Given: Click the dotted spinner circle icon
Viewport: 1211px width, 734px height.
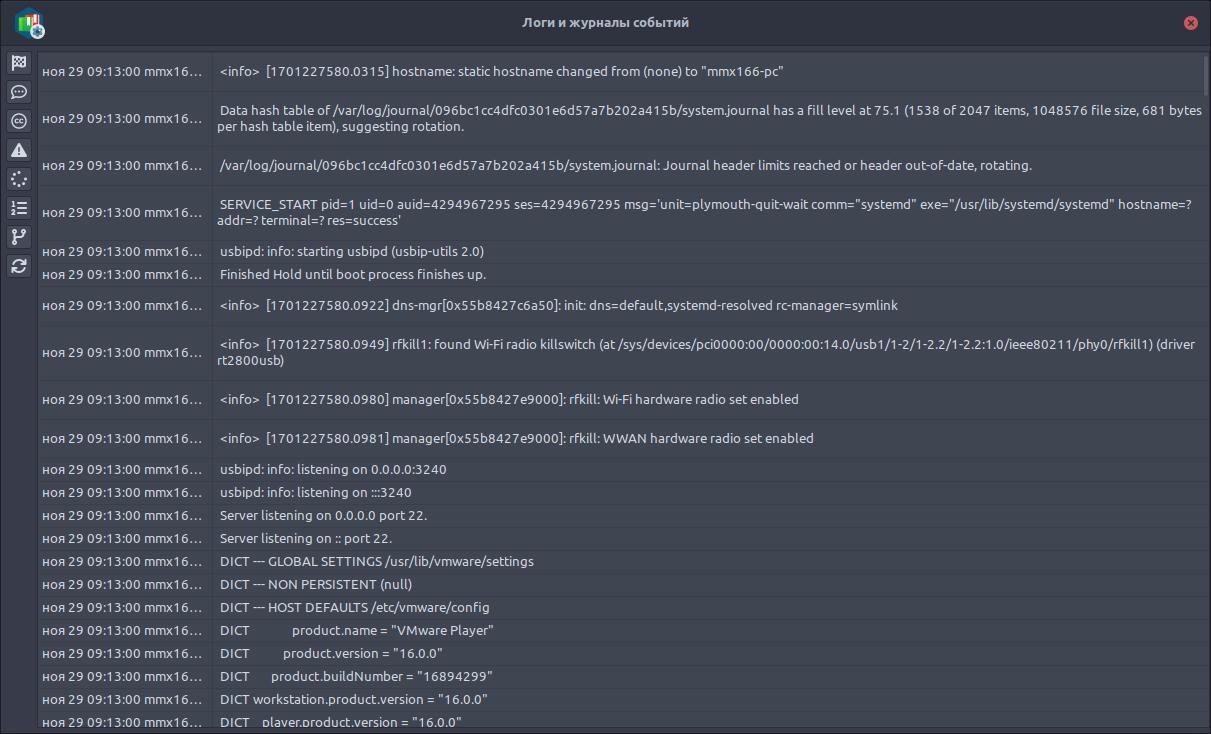Looking at the screenshot, I should coord(19,179).
